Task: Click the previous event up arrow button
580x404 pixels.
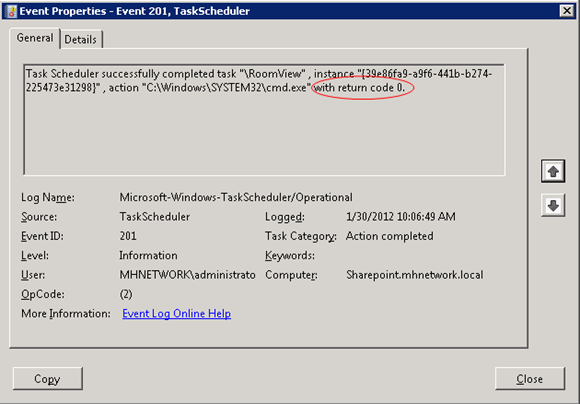Action: pos(553,171)
